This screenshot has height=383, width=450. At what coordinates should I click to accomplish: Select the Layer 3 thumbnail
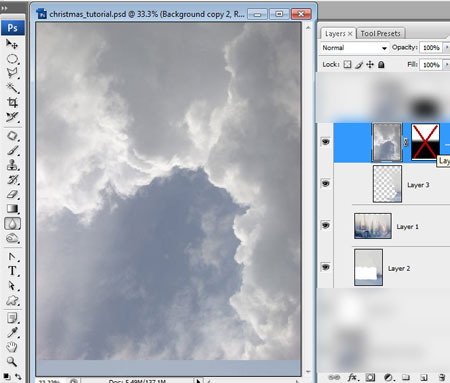click(x=387, y=184)
